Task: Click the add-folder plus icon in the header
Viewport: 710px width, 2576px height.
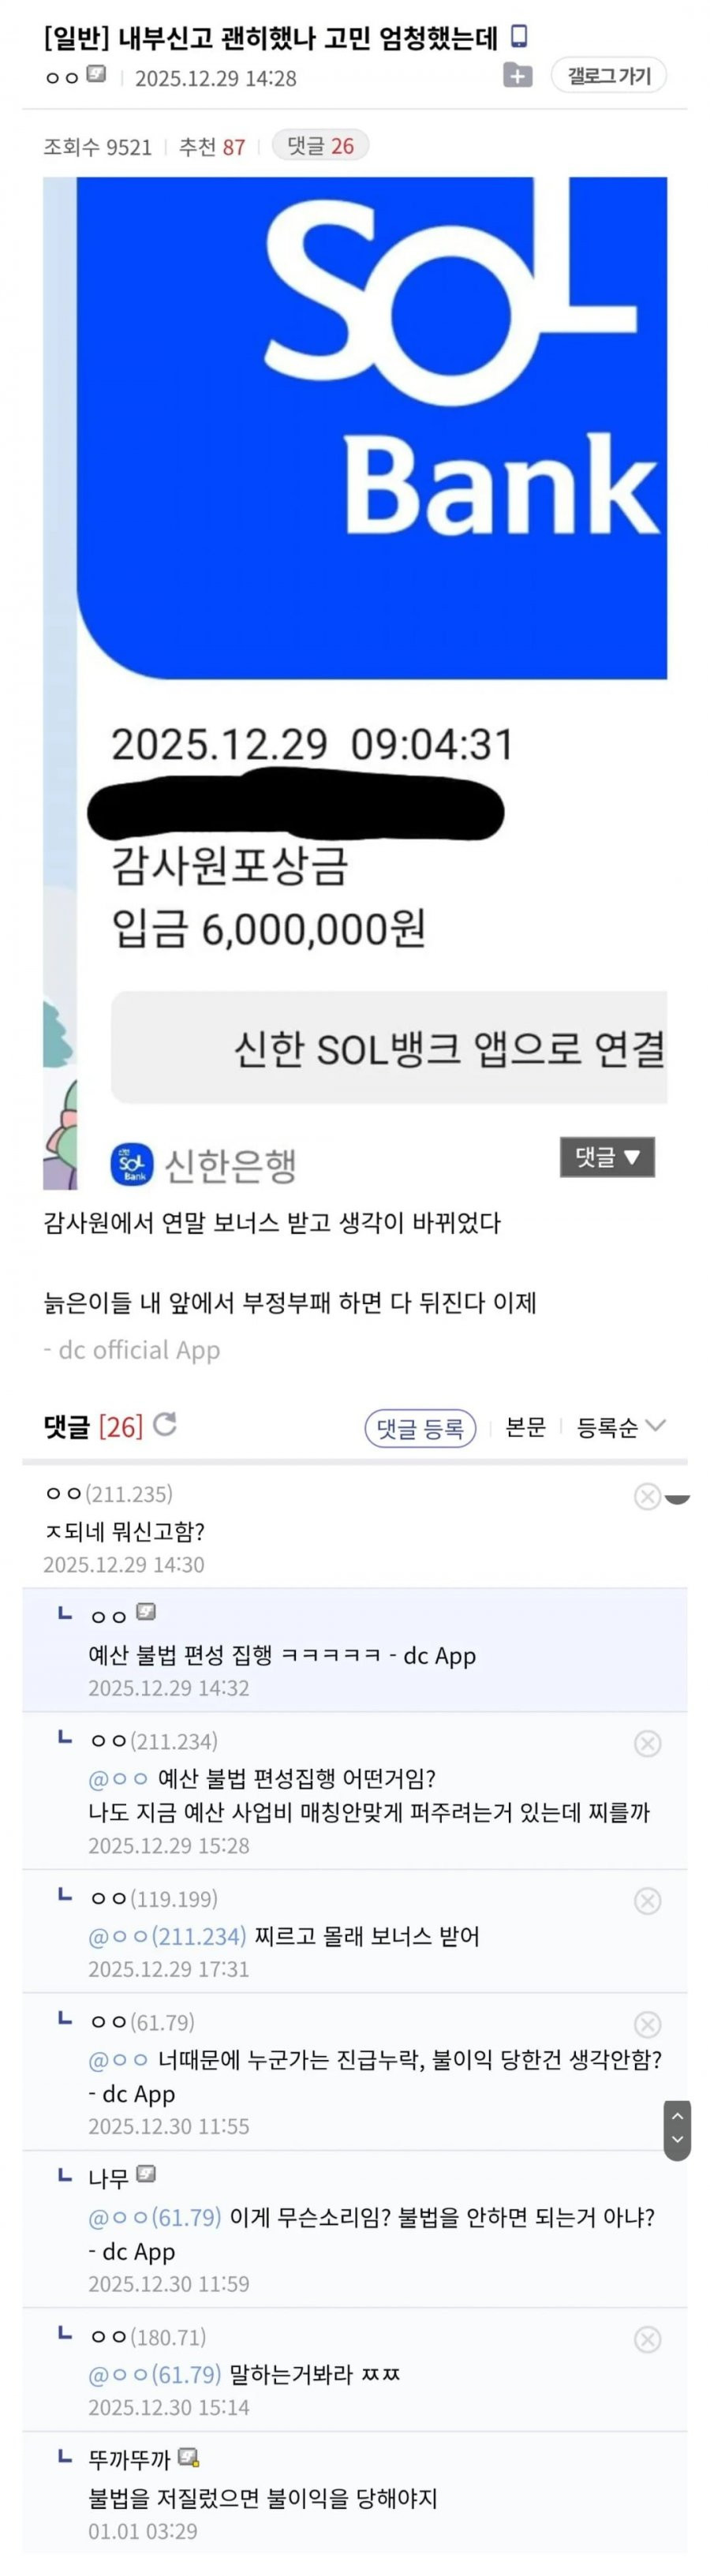Action: pos(517,76)
